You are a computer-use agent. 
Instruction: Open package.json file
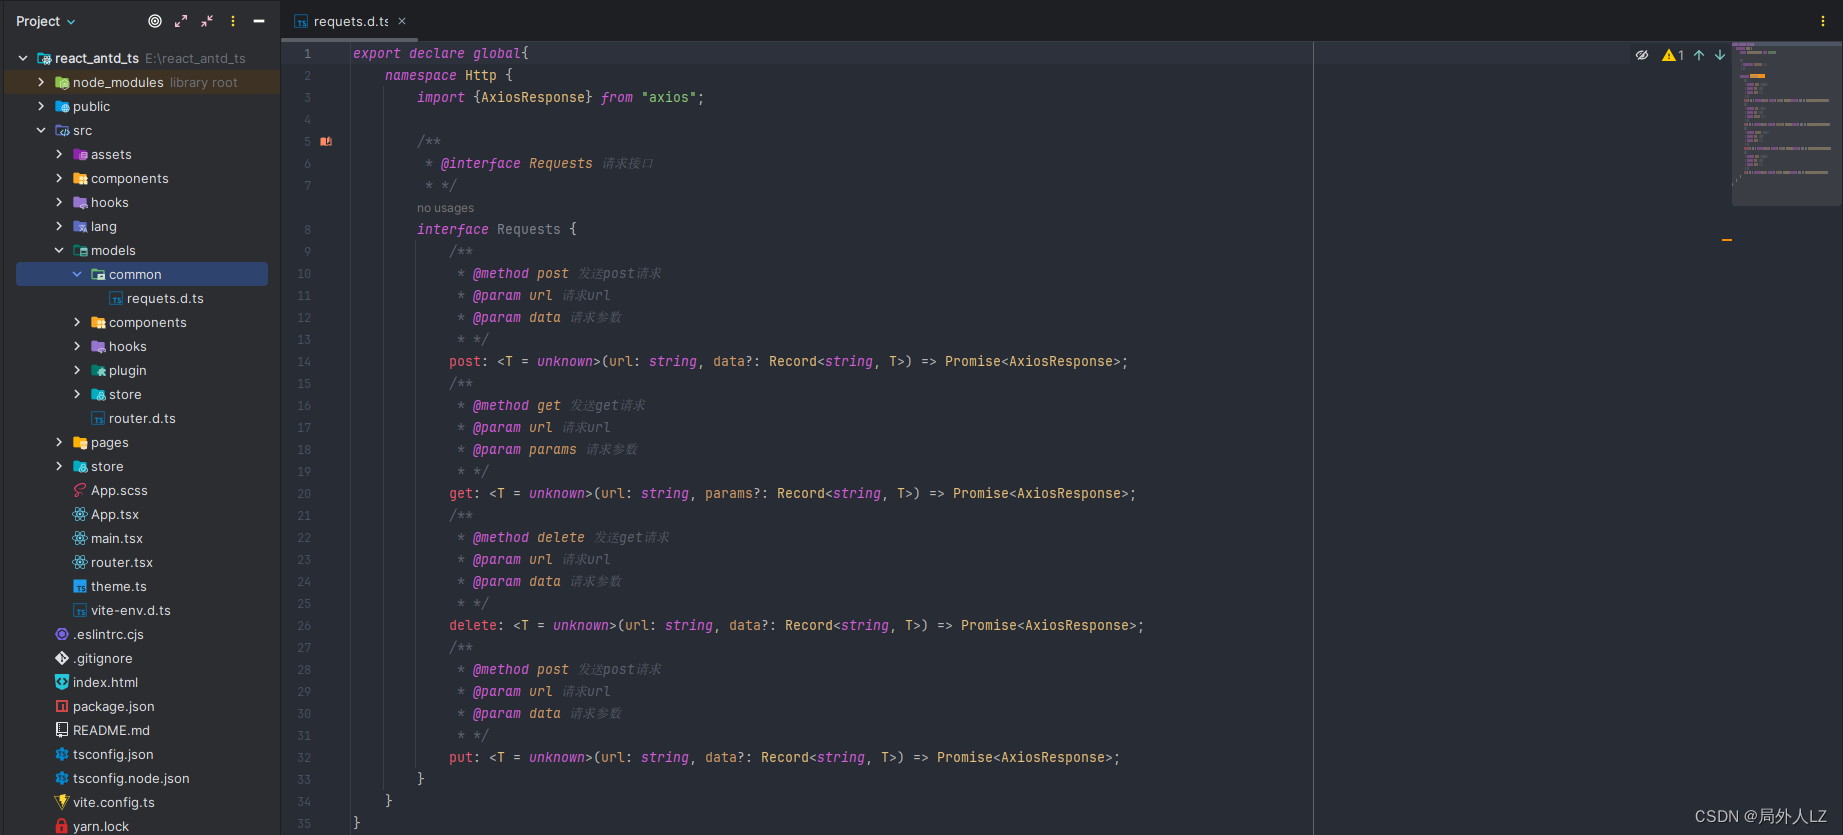[113, 706]
